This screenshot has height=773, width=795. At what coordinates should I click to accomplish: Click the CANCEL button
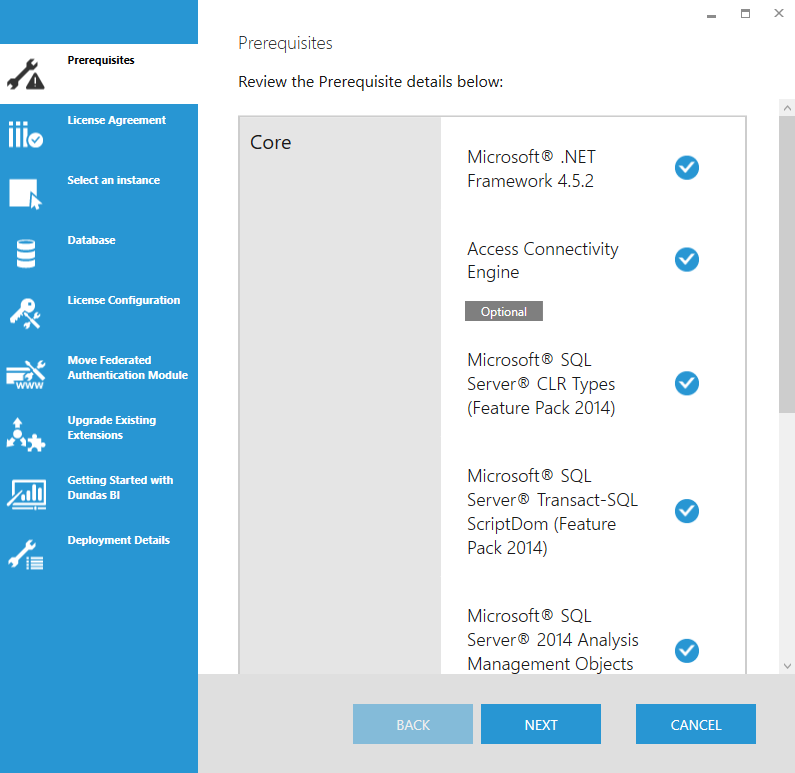click(x=696, y=724)
